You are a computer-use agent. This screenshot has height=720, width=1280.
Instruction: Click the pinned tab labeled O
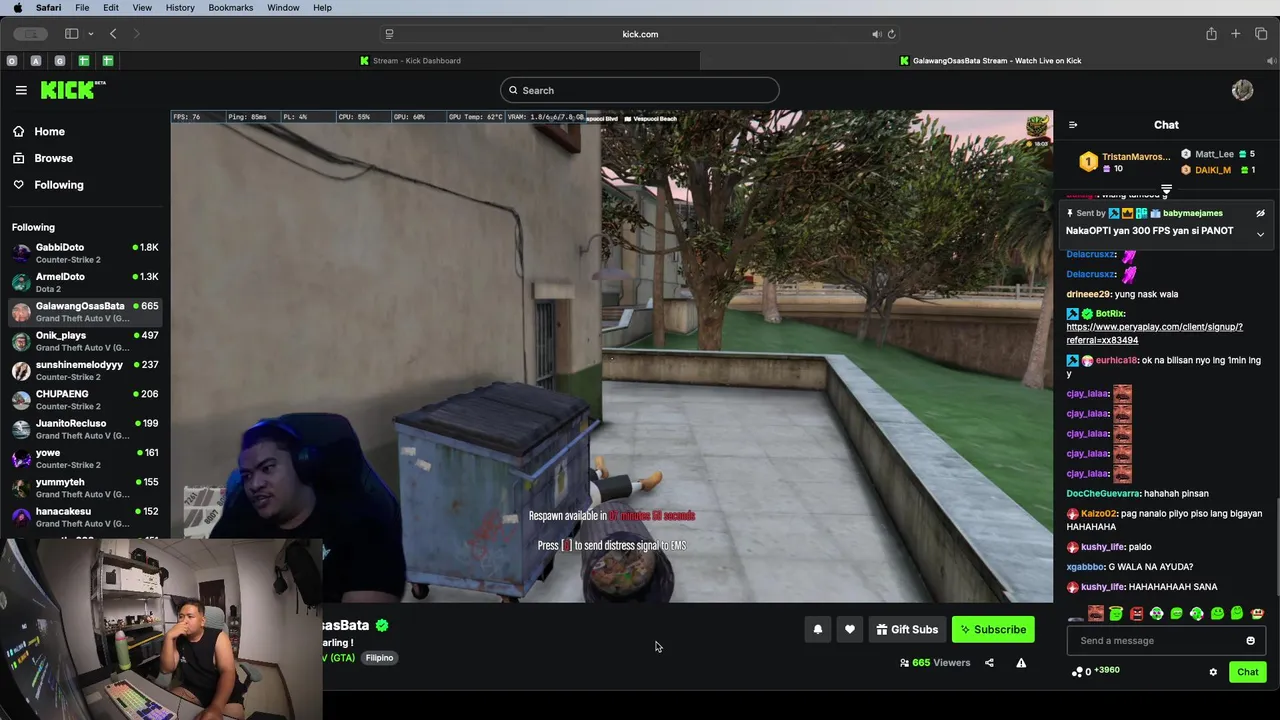[x=12, y=61]
